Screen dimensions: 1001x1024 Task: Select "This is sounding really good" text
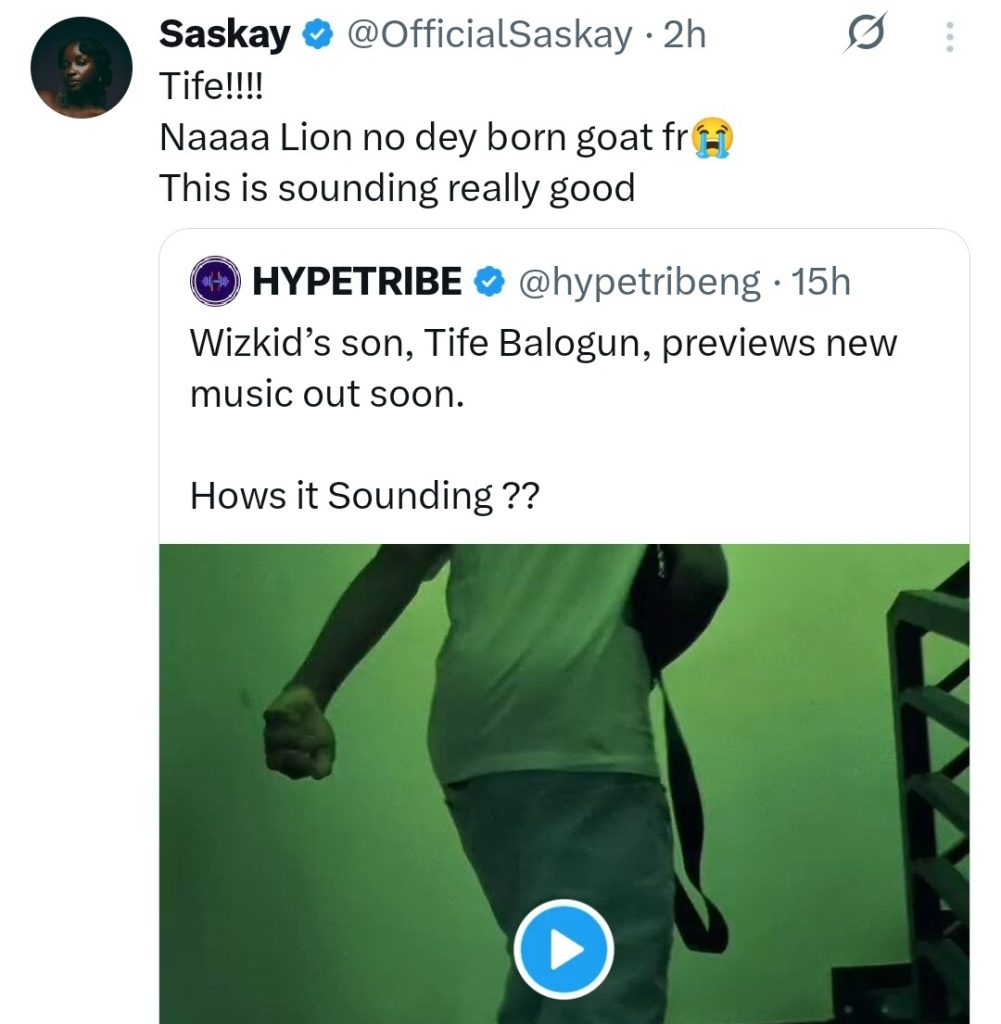pyautogui.click(x=397, y=188)
